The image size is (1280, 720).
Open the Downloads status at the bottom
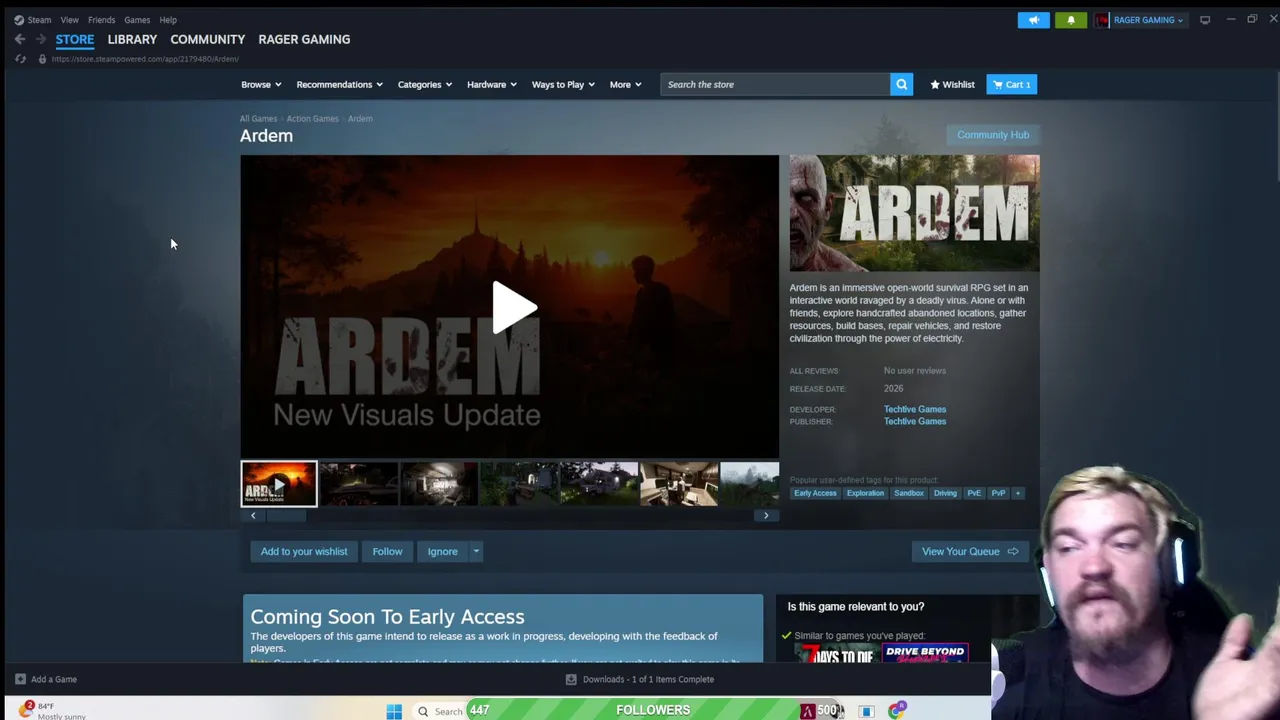point(640,679)
